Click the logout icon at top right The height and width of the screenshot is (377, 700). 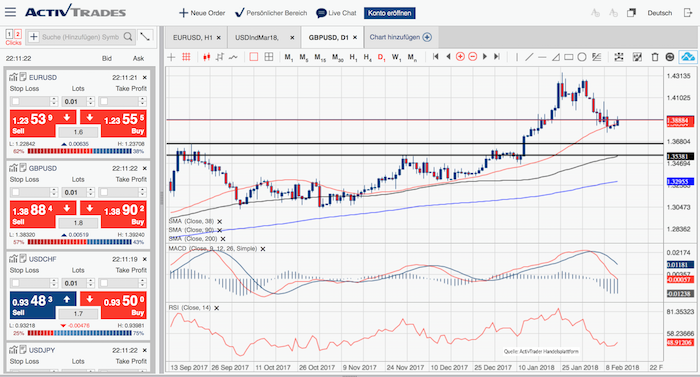point(688,13)
